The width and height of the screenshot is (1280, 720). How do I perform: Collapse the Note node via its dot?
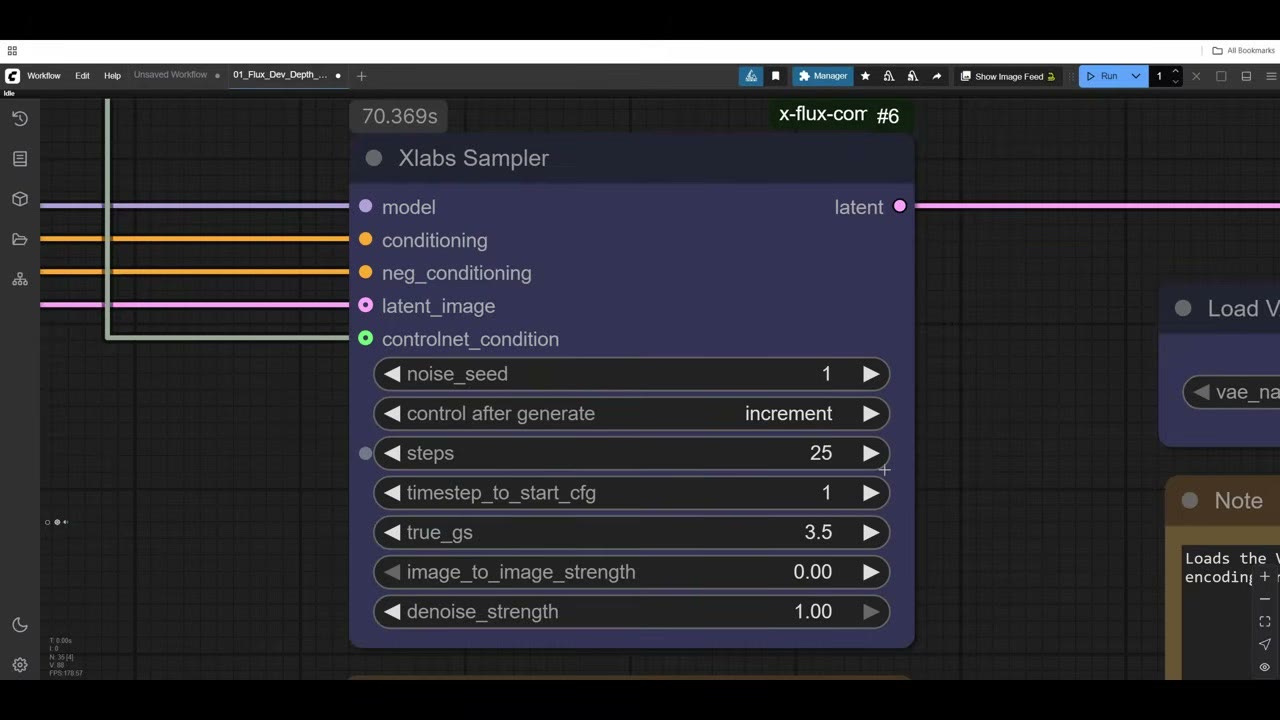pyautogui.click(x=1190, y=501)
